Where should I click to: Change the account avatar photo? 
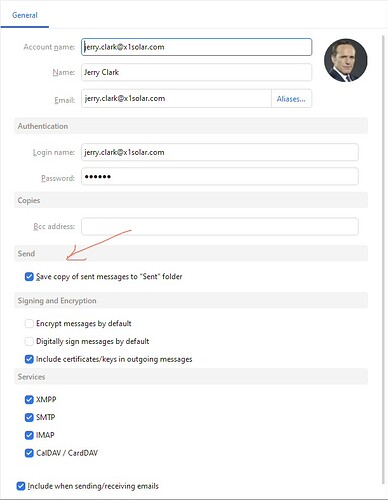click(345, 60)
